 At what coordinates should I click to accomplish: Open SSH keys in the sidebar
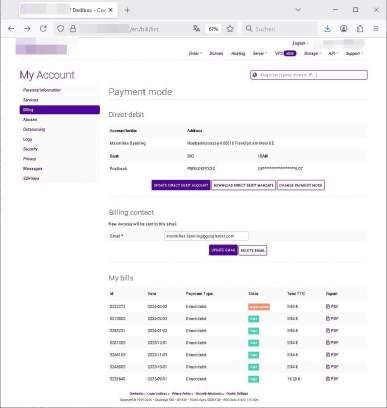pyautogui.click(x=31, y=178)
